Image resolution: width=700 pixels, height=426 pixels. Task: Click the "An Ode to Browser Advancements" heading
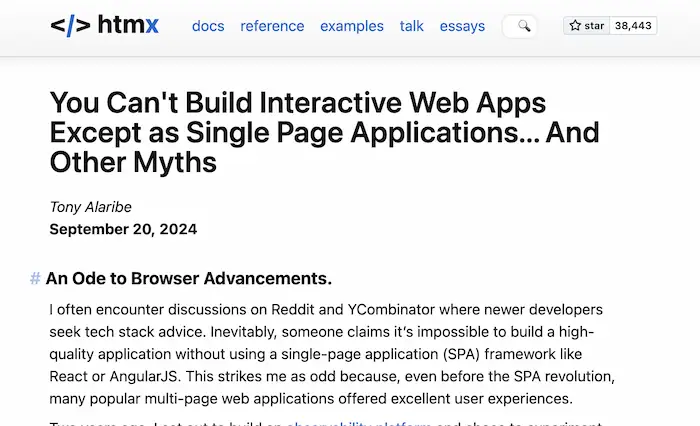pos(188,278)
